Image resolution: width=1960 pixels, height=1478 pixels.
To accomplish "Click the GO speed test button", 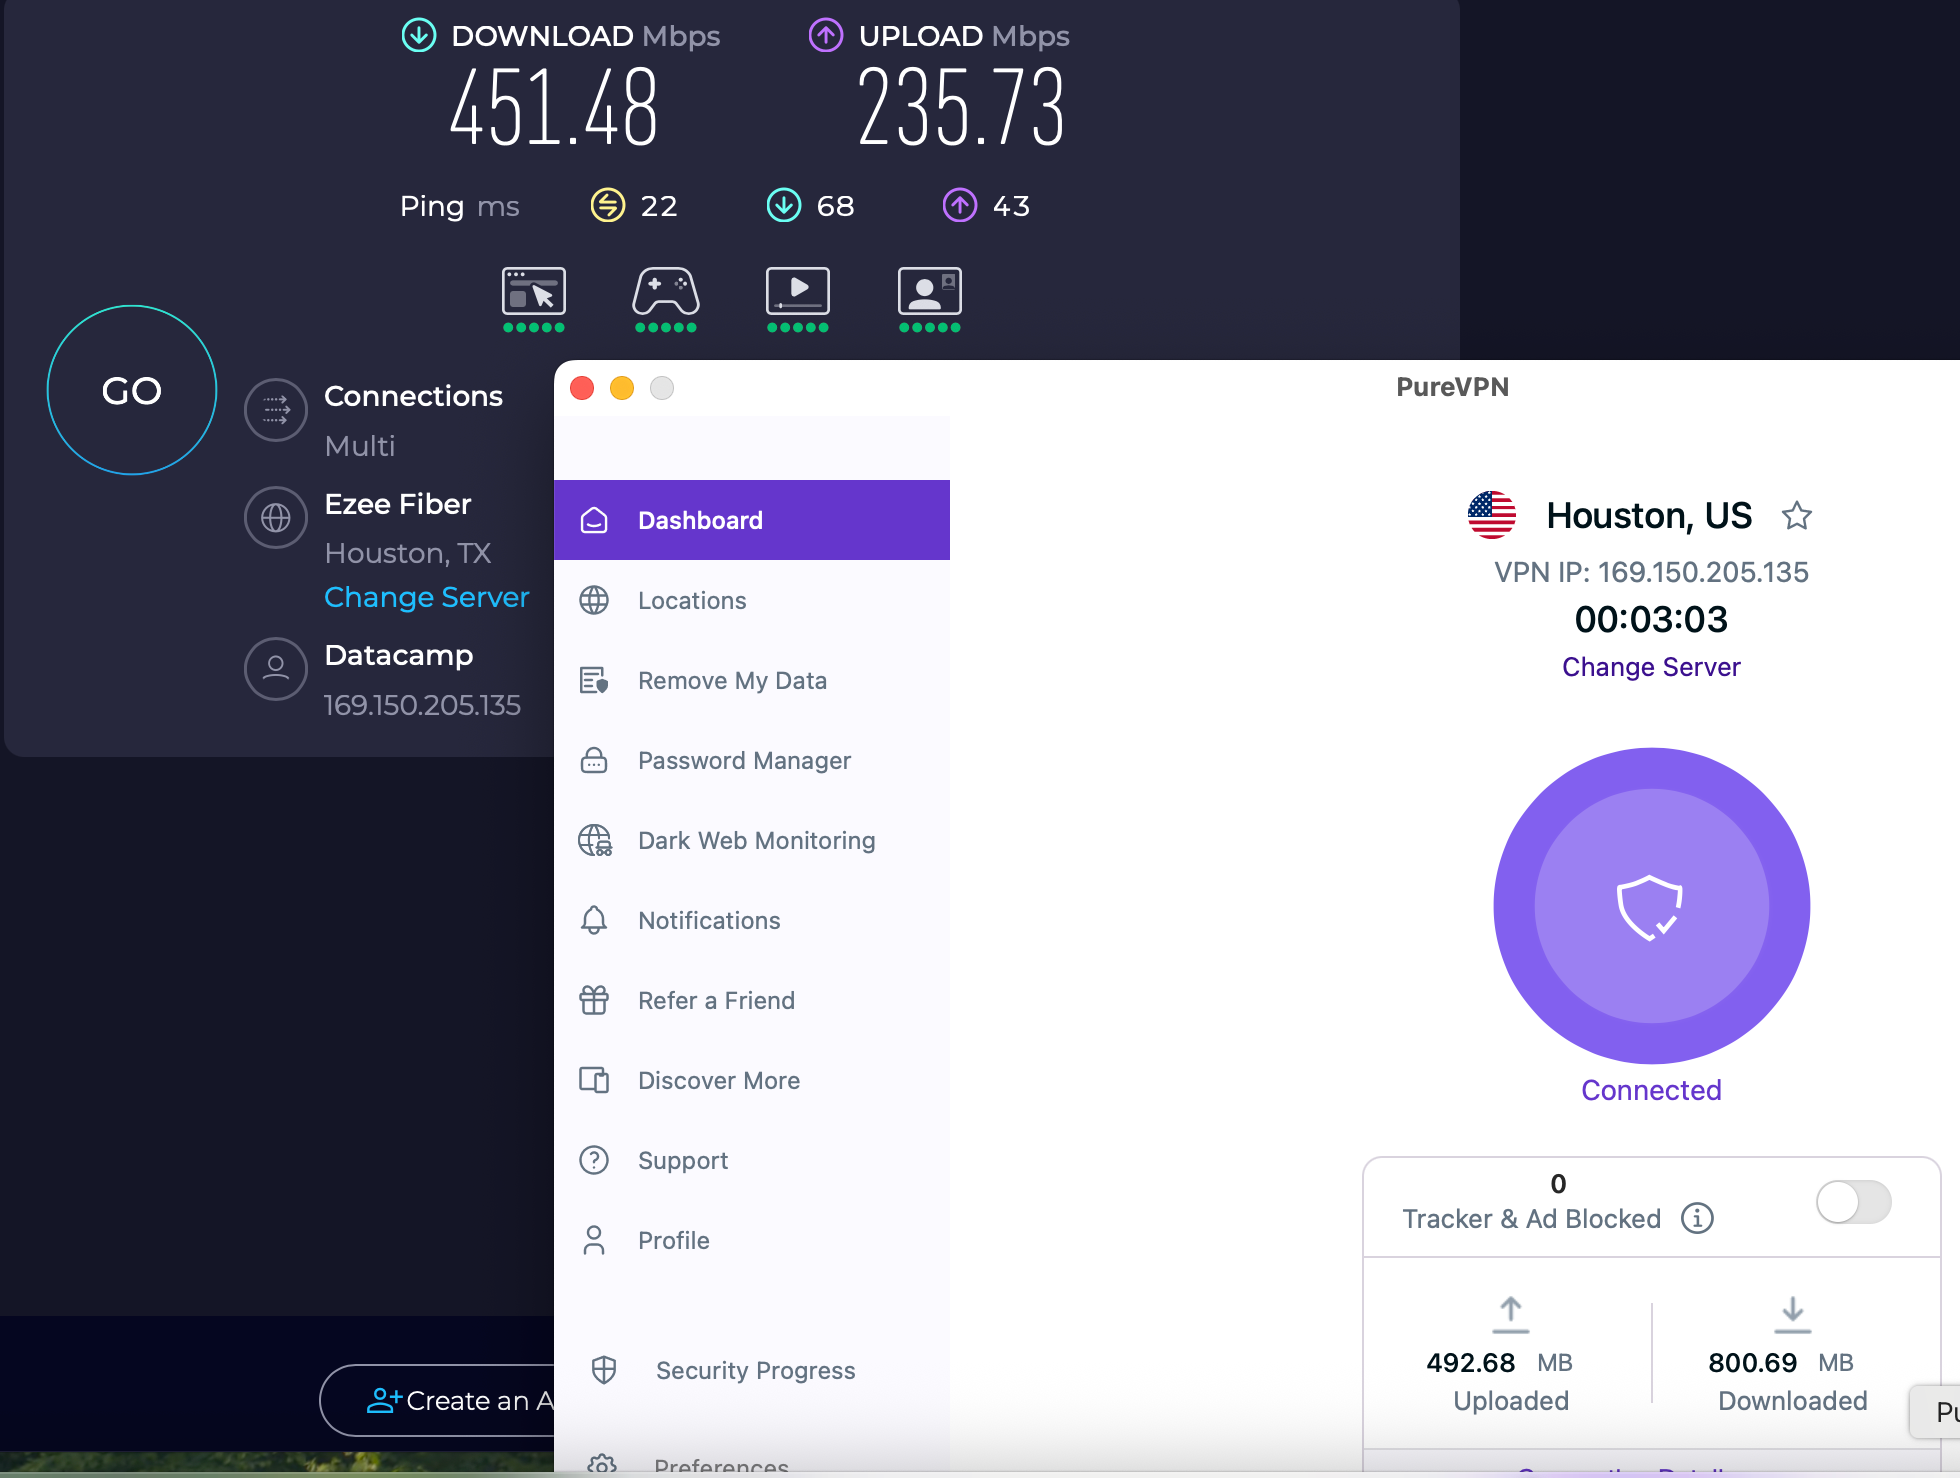I will pyautogui.click(x=132, y=390).
